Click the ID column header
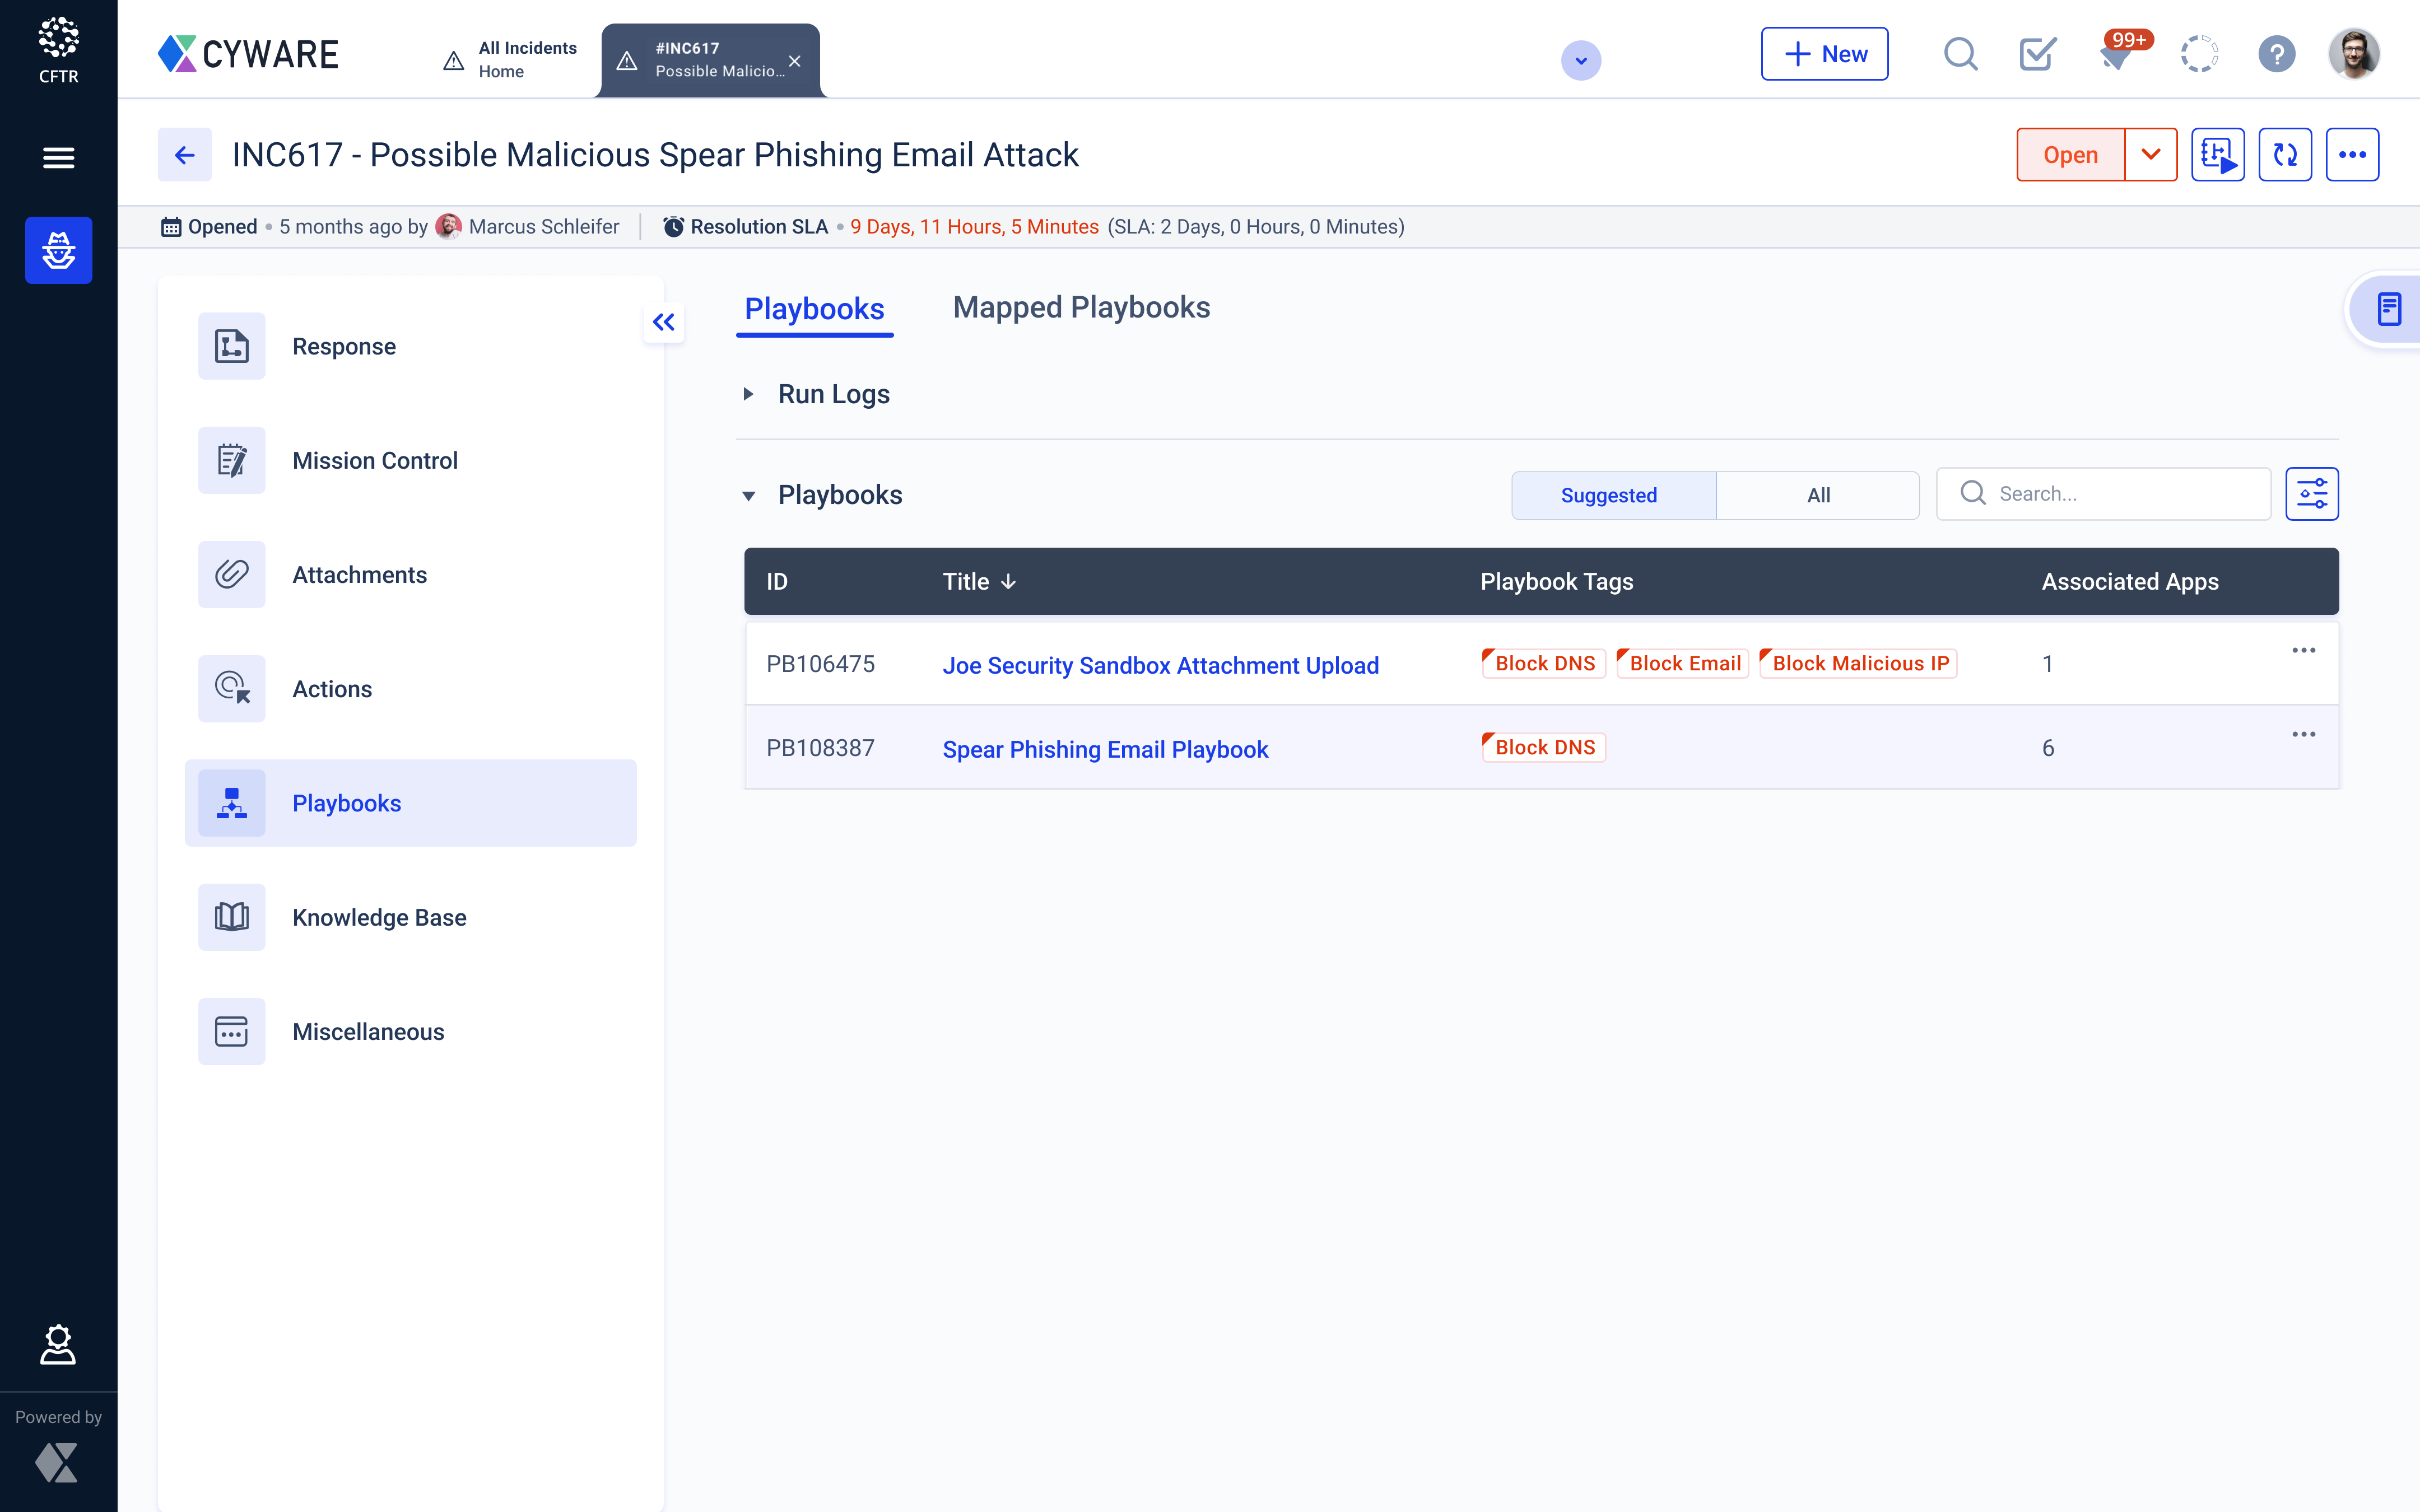2420x1512 pixels. 777,581
